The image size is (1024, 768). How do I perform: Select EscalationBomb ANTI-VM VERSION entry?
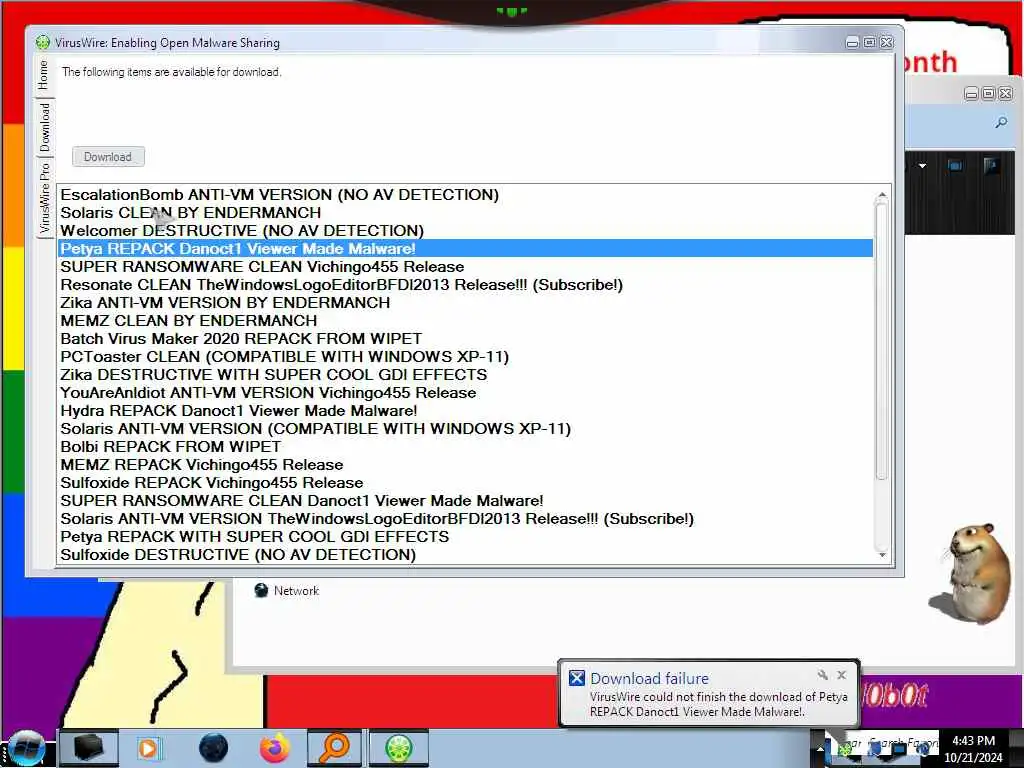pos(466,195)
